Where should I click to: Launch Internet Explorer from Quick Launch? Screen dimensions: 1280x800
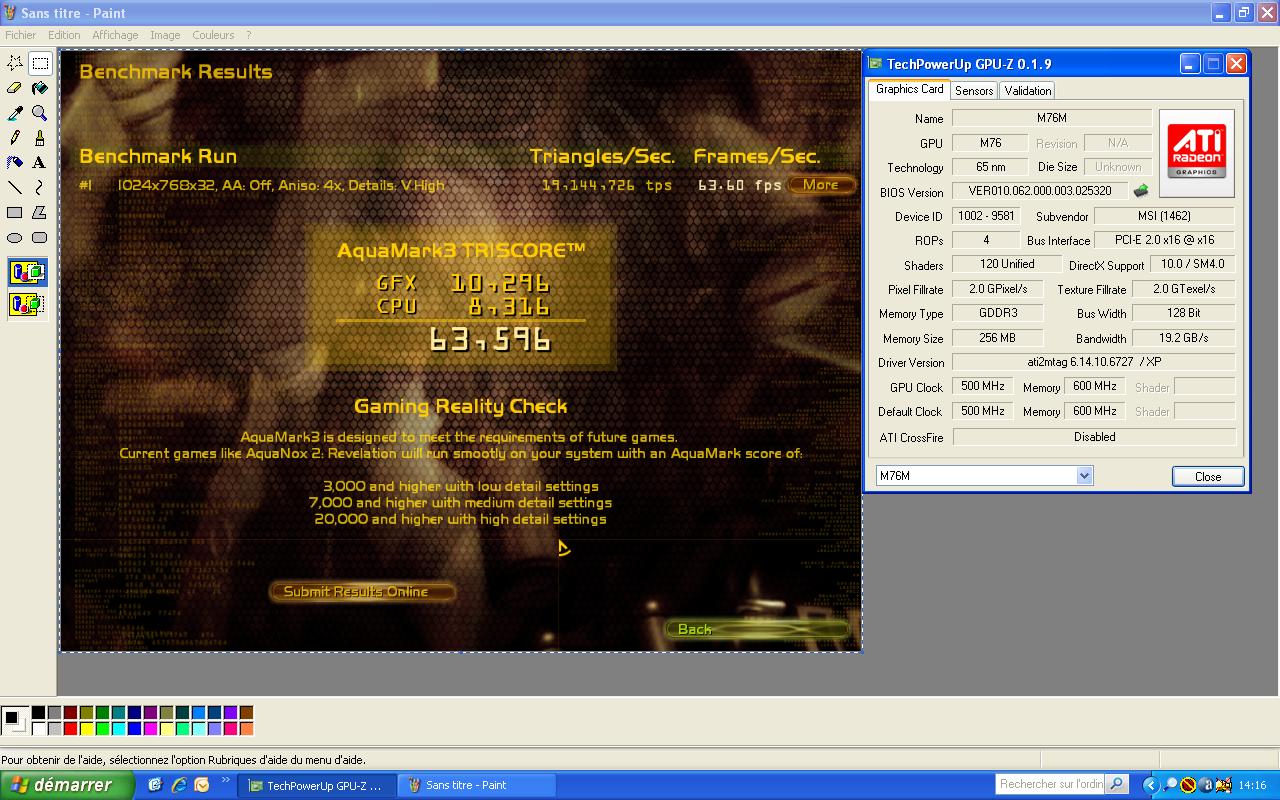tap(178, 785)
